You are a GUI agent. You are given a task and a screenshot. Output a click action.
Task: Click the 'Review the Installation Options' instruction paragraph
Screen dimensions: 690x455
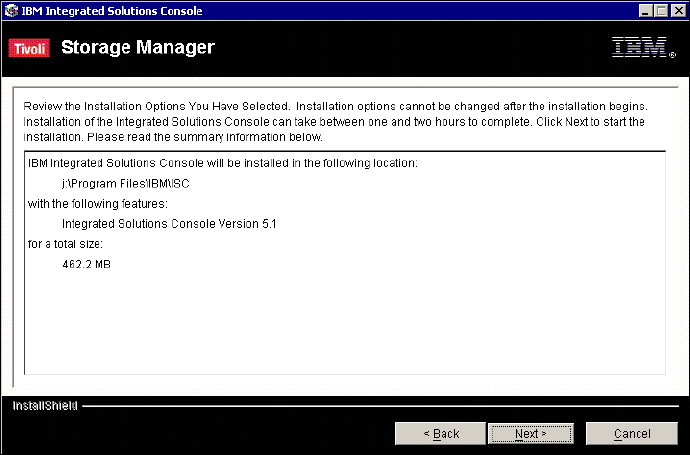point(335,122)
